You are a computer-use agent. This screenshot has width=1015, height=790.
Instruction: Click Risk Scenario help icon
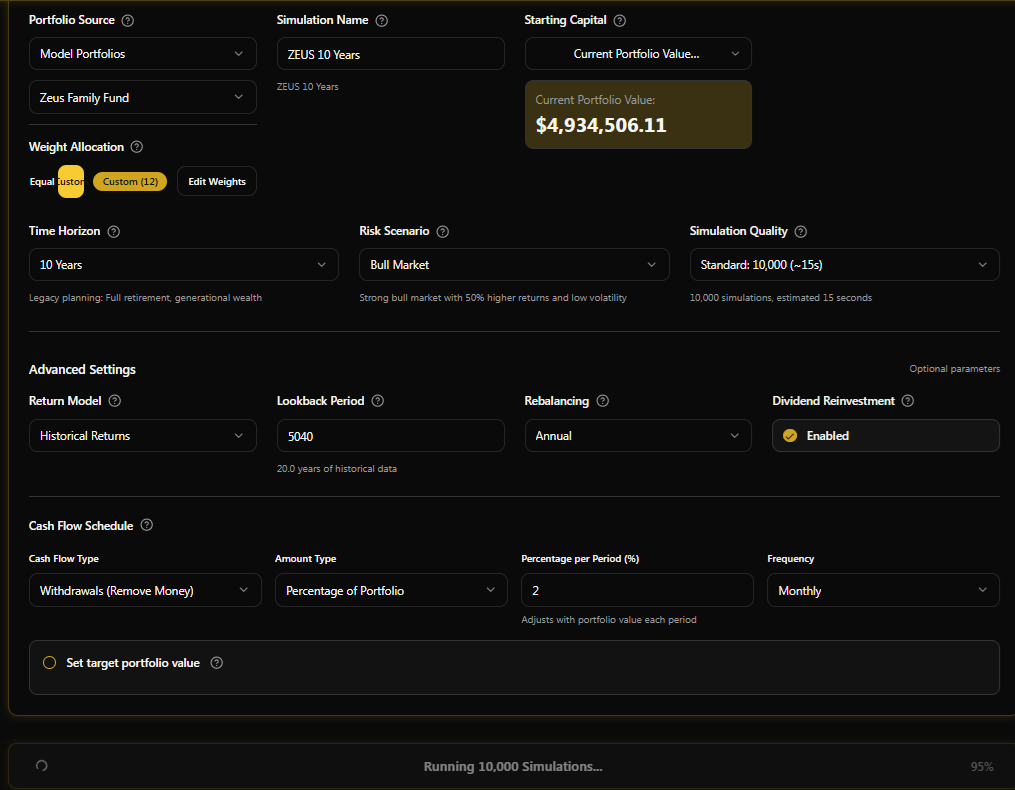(x=443, y=231)
